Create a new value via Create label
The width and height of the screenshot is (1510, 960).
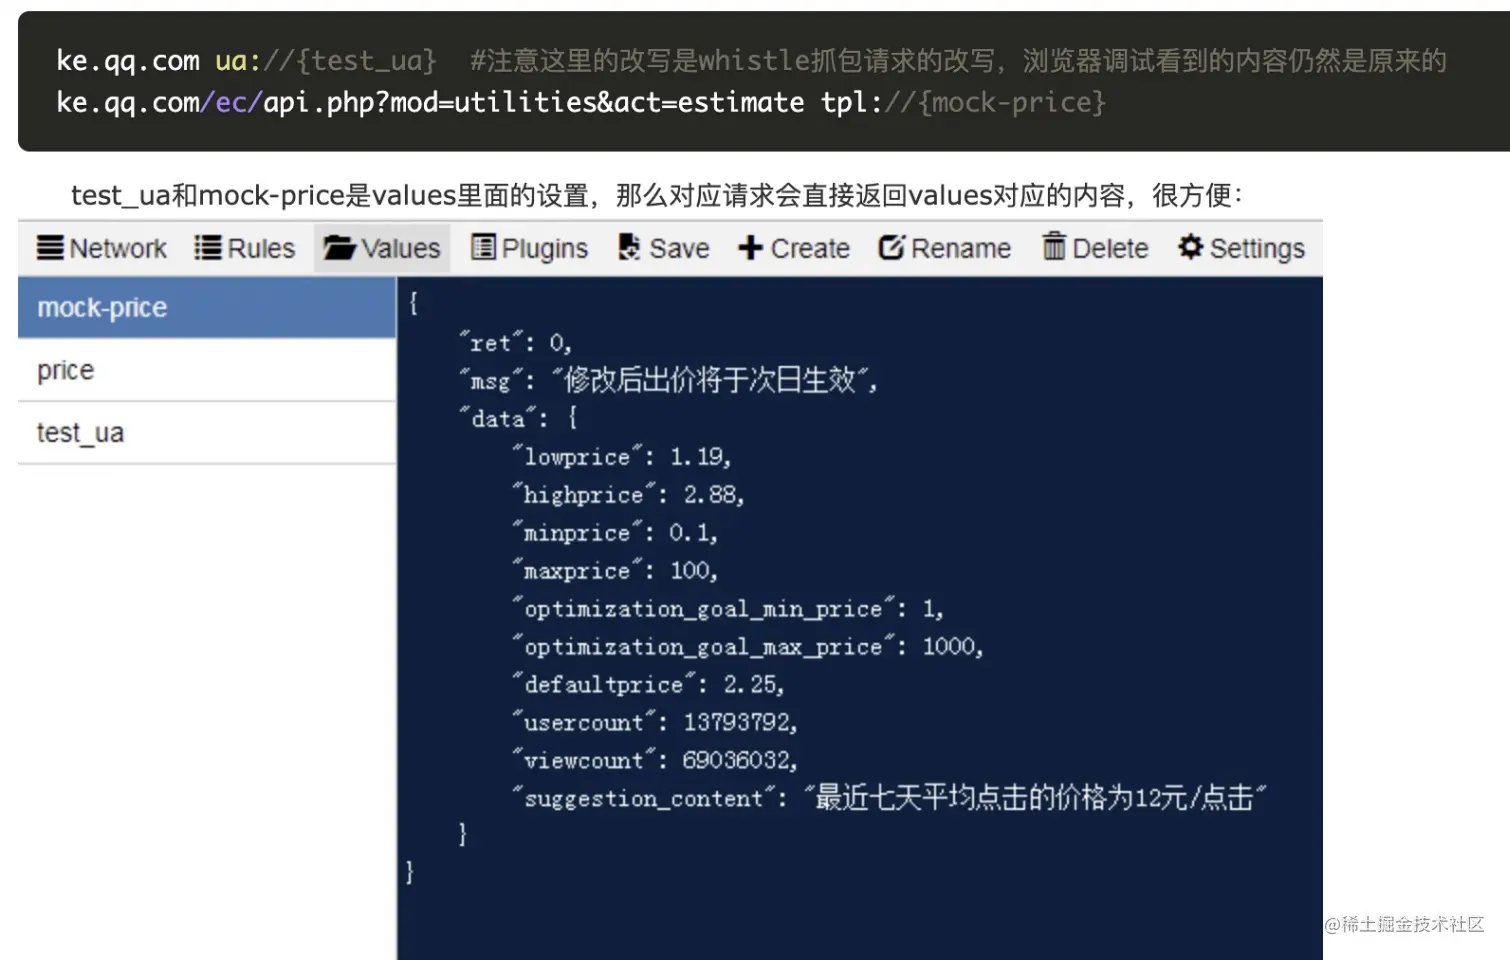[x=810, y=248]
